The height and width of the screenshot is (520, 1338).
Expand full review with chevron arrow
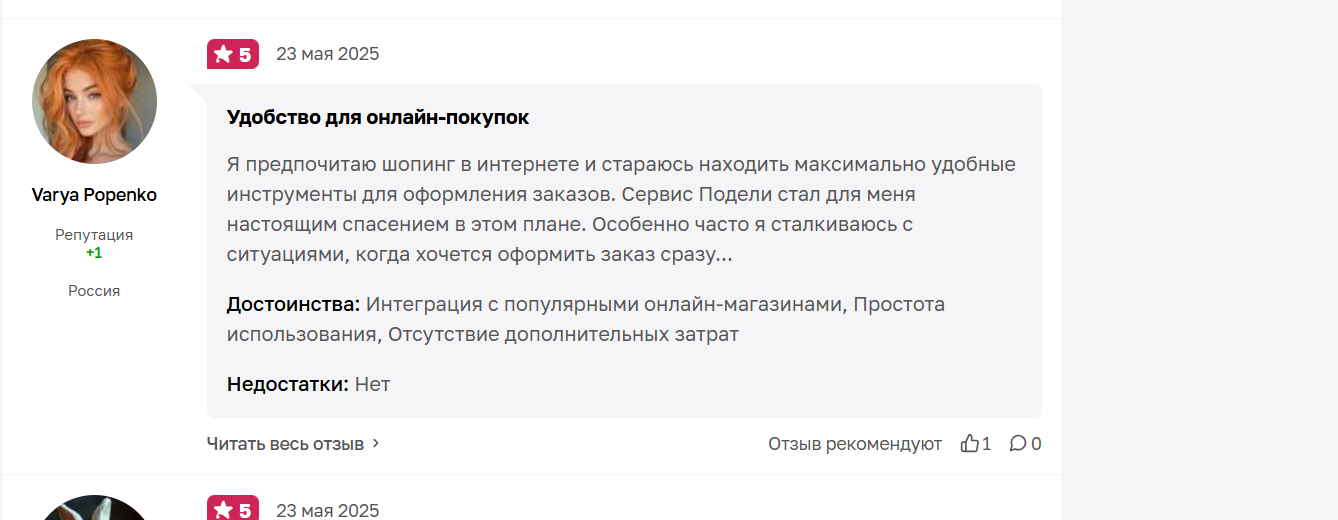click(376, 443)
